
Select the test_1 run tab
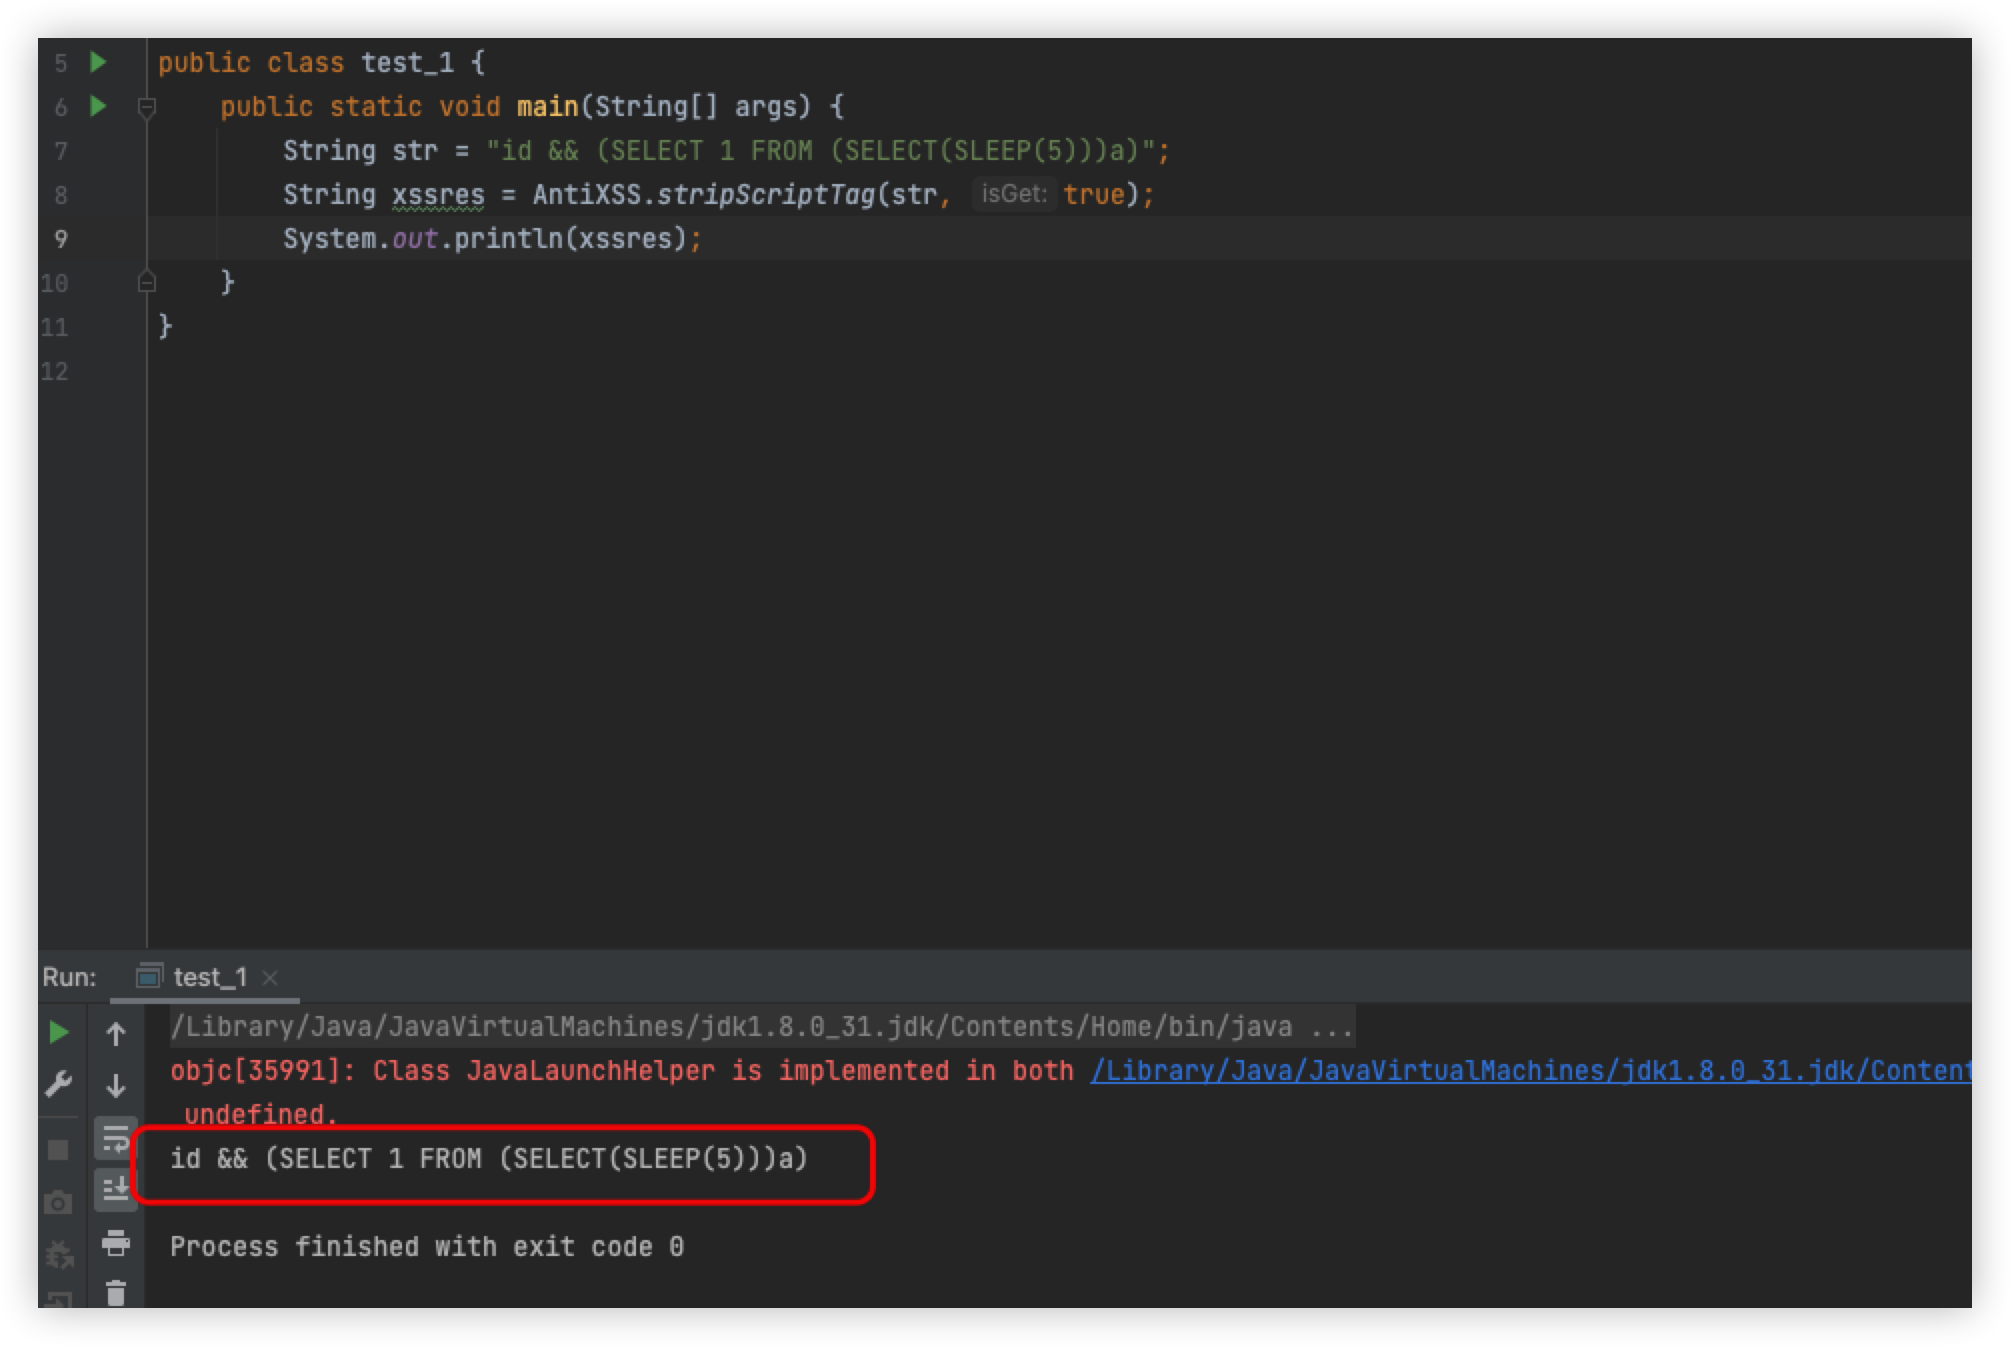(x=209, y=977)
